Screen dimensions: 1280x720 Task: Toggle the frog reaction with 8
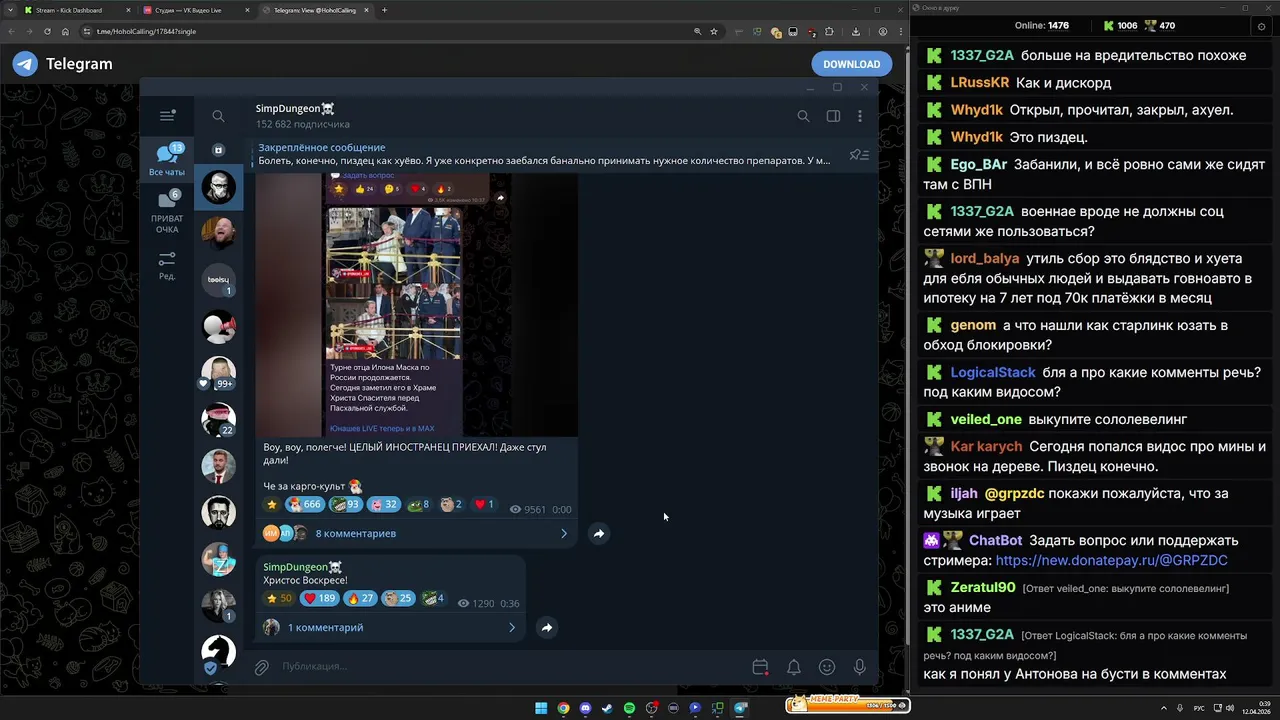[x=419, y=505]
